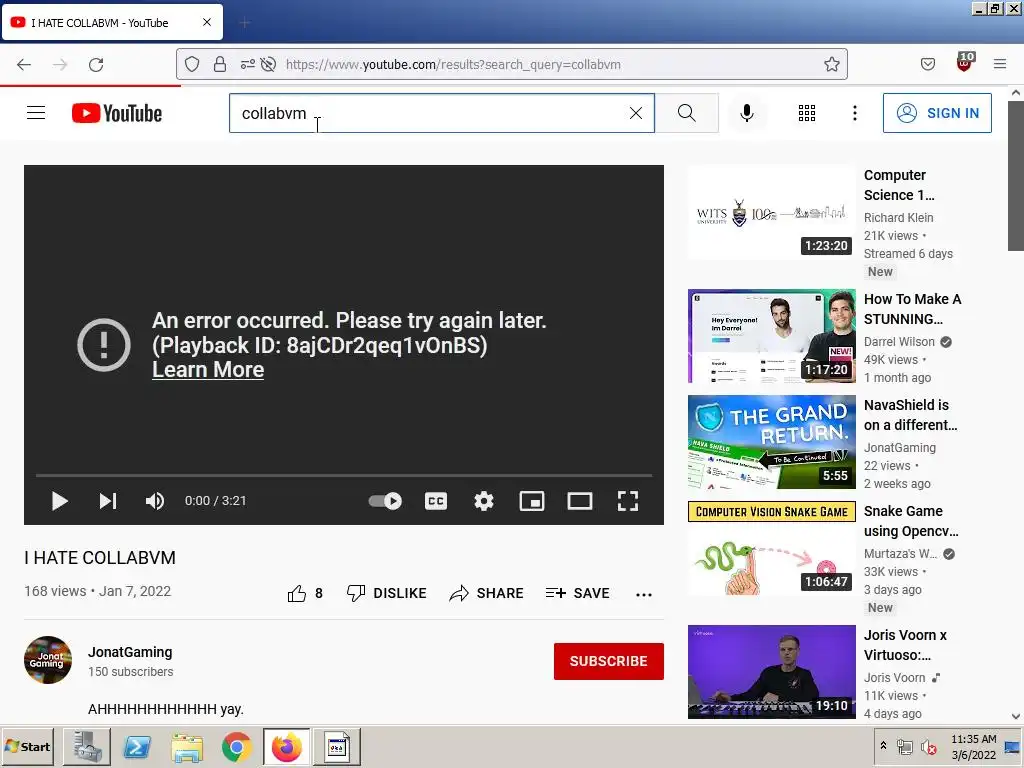Launch Google Chrome from the taskbar

236,746
